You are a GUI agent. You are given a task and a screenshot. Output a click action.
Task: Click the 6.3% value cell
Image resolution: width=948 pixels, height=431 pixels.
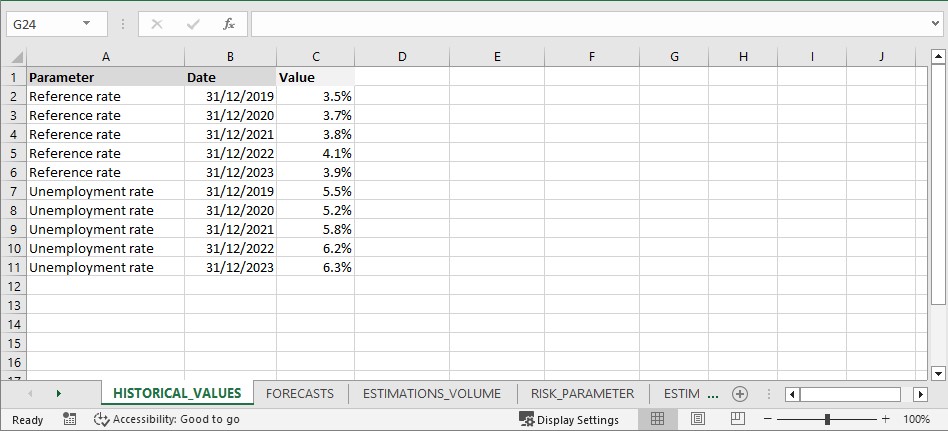tap(316, 267)
